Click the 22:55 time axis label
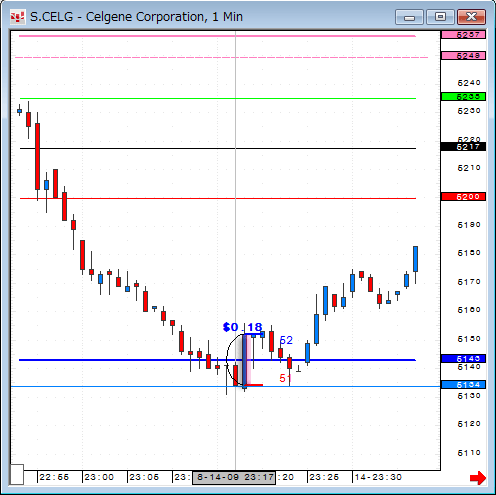The width and height of the screenshot is (496, 495). [54, 477]
